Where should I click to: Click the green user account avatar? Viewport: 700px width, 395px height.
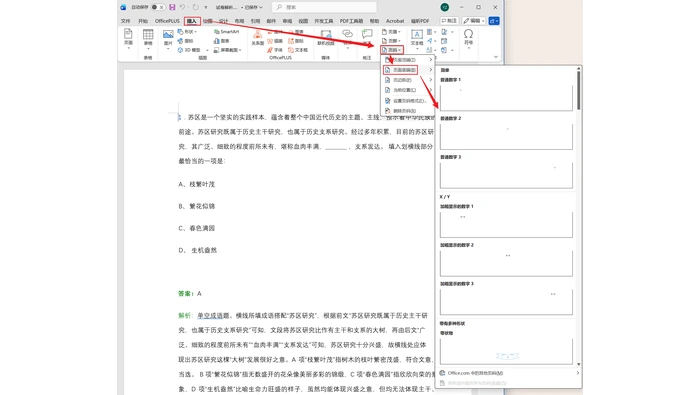click(445, 7)
